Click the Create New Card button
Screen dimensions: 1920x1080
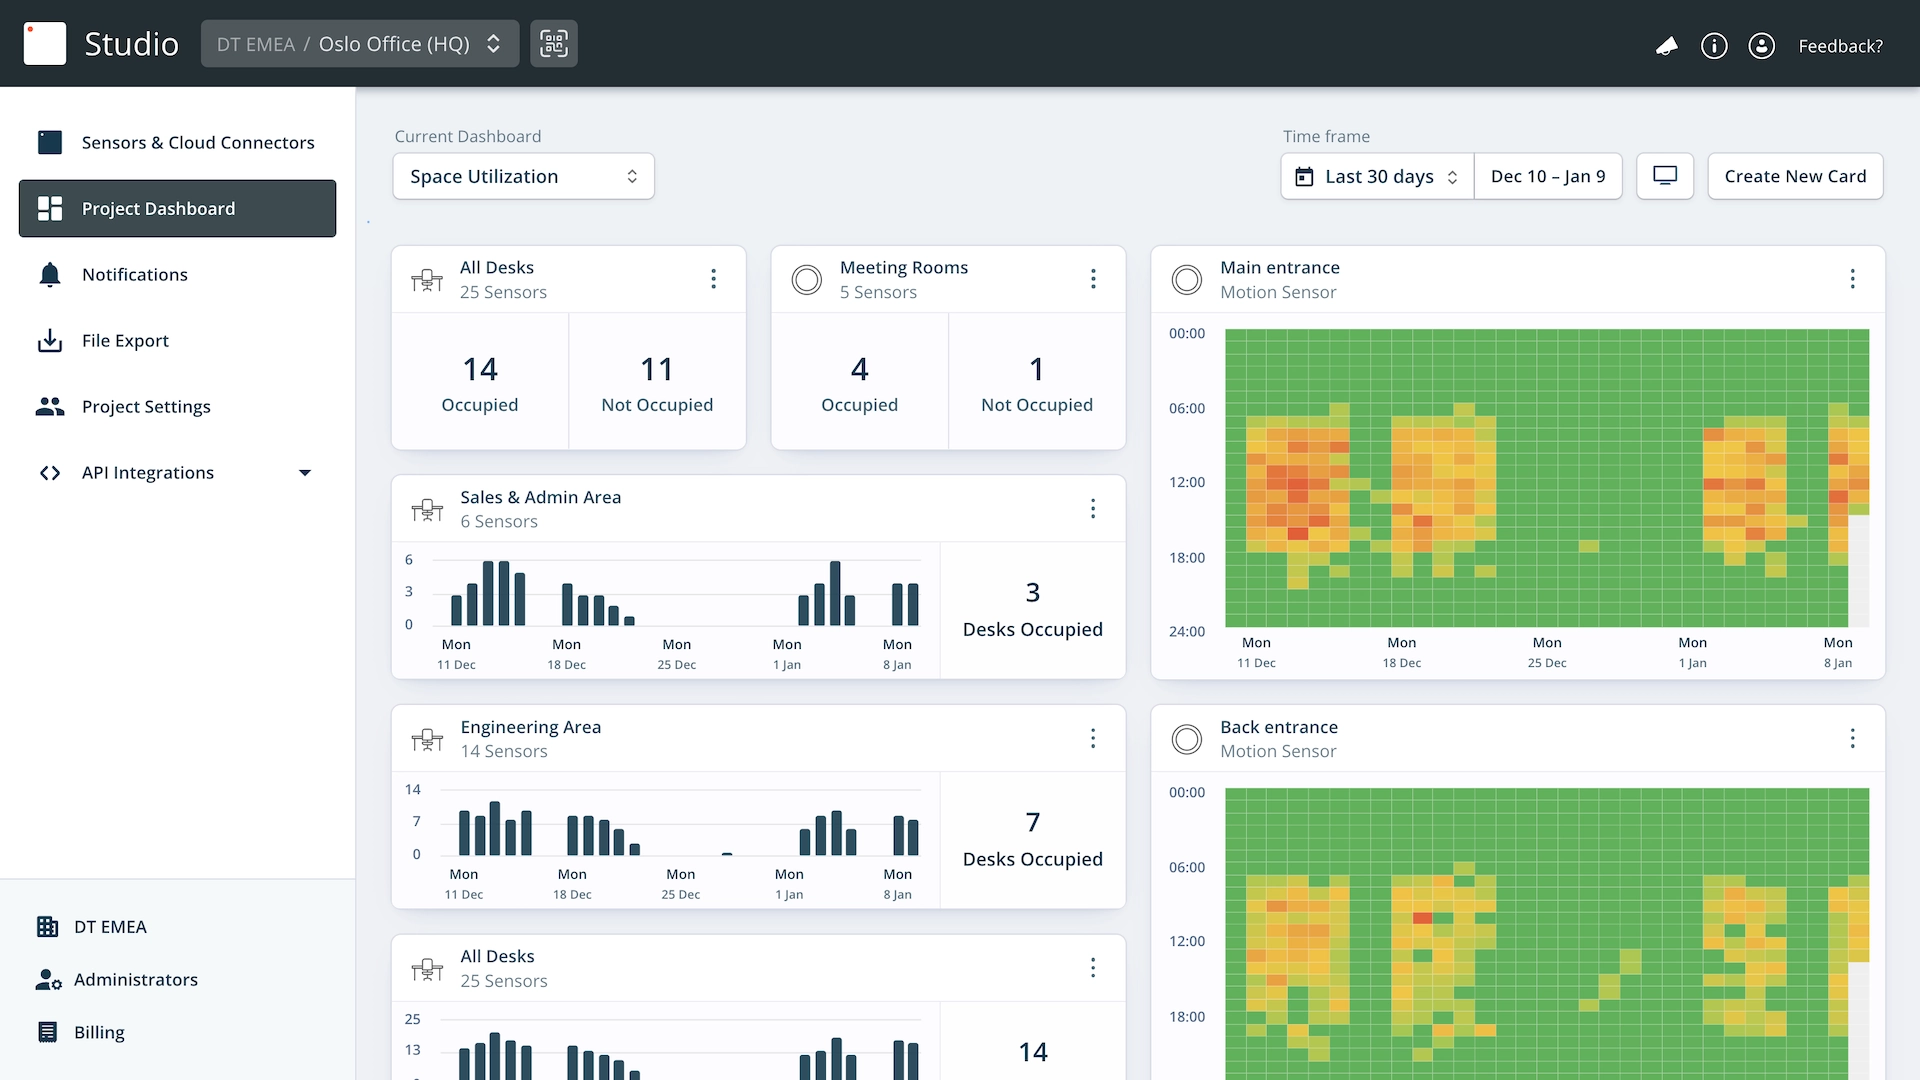click(1795, 176)
